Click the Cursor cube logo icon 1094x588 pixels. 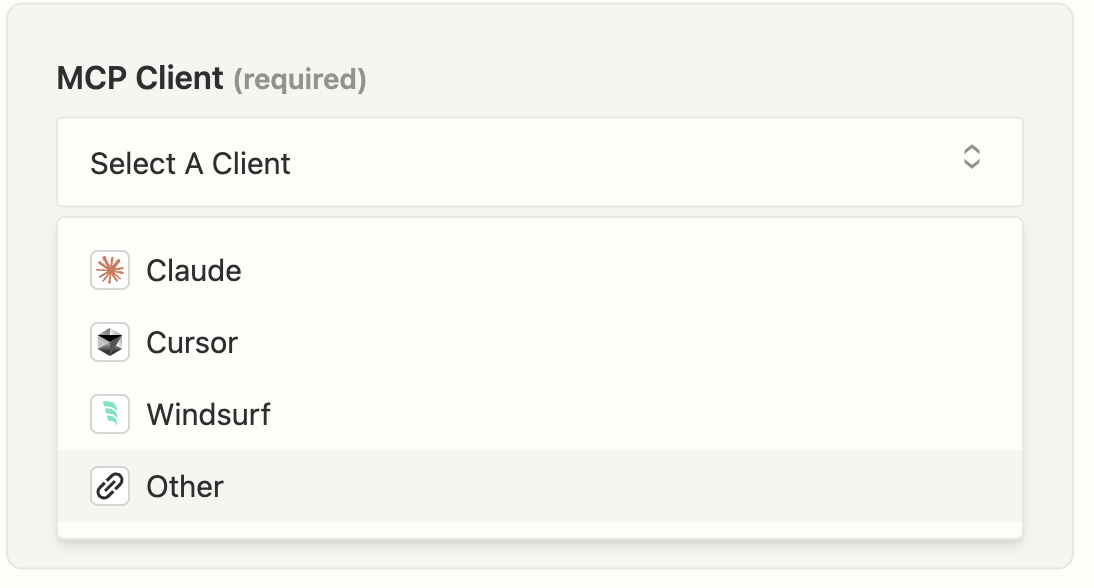pyautogui.click(x=110, y=342)
